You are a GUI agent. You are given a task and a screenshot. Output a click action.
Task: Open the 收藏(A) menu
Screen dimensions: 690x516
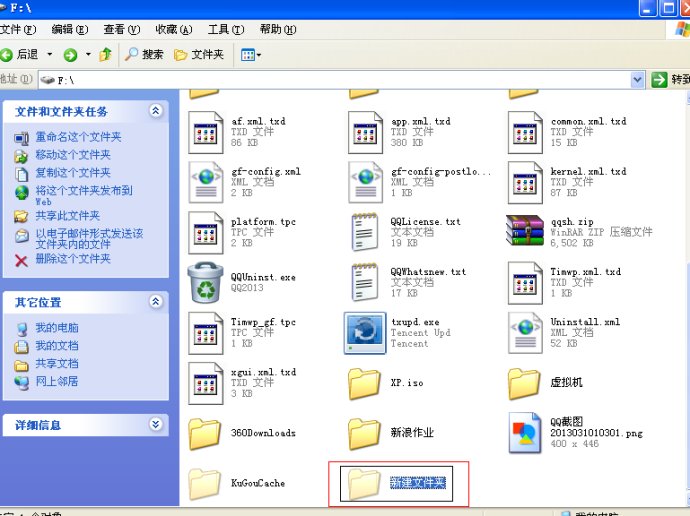[173, 29]
